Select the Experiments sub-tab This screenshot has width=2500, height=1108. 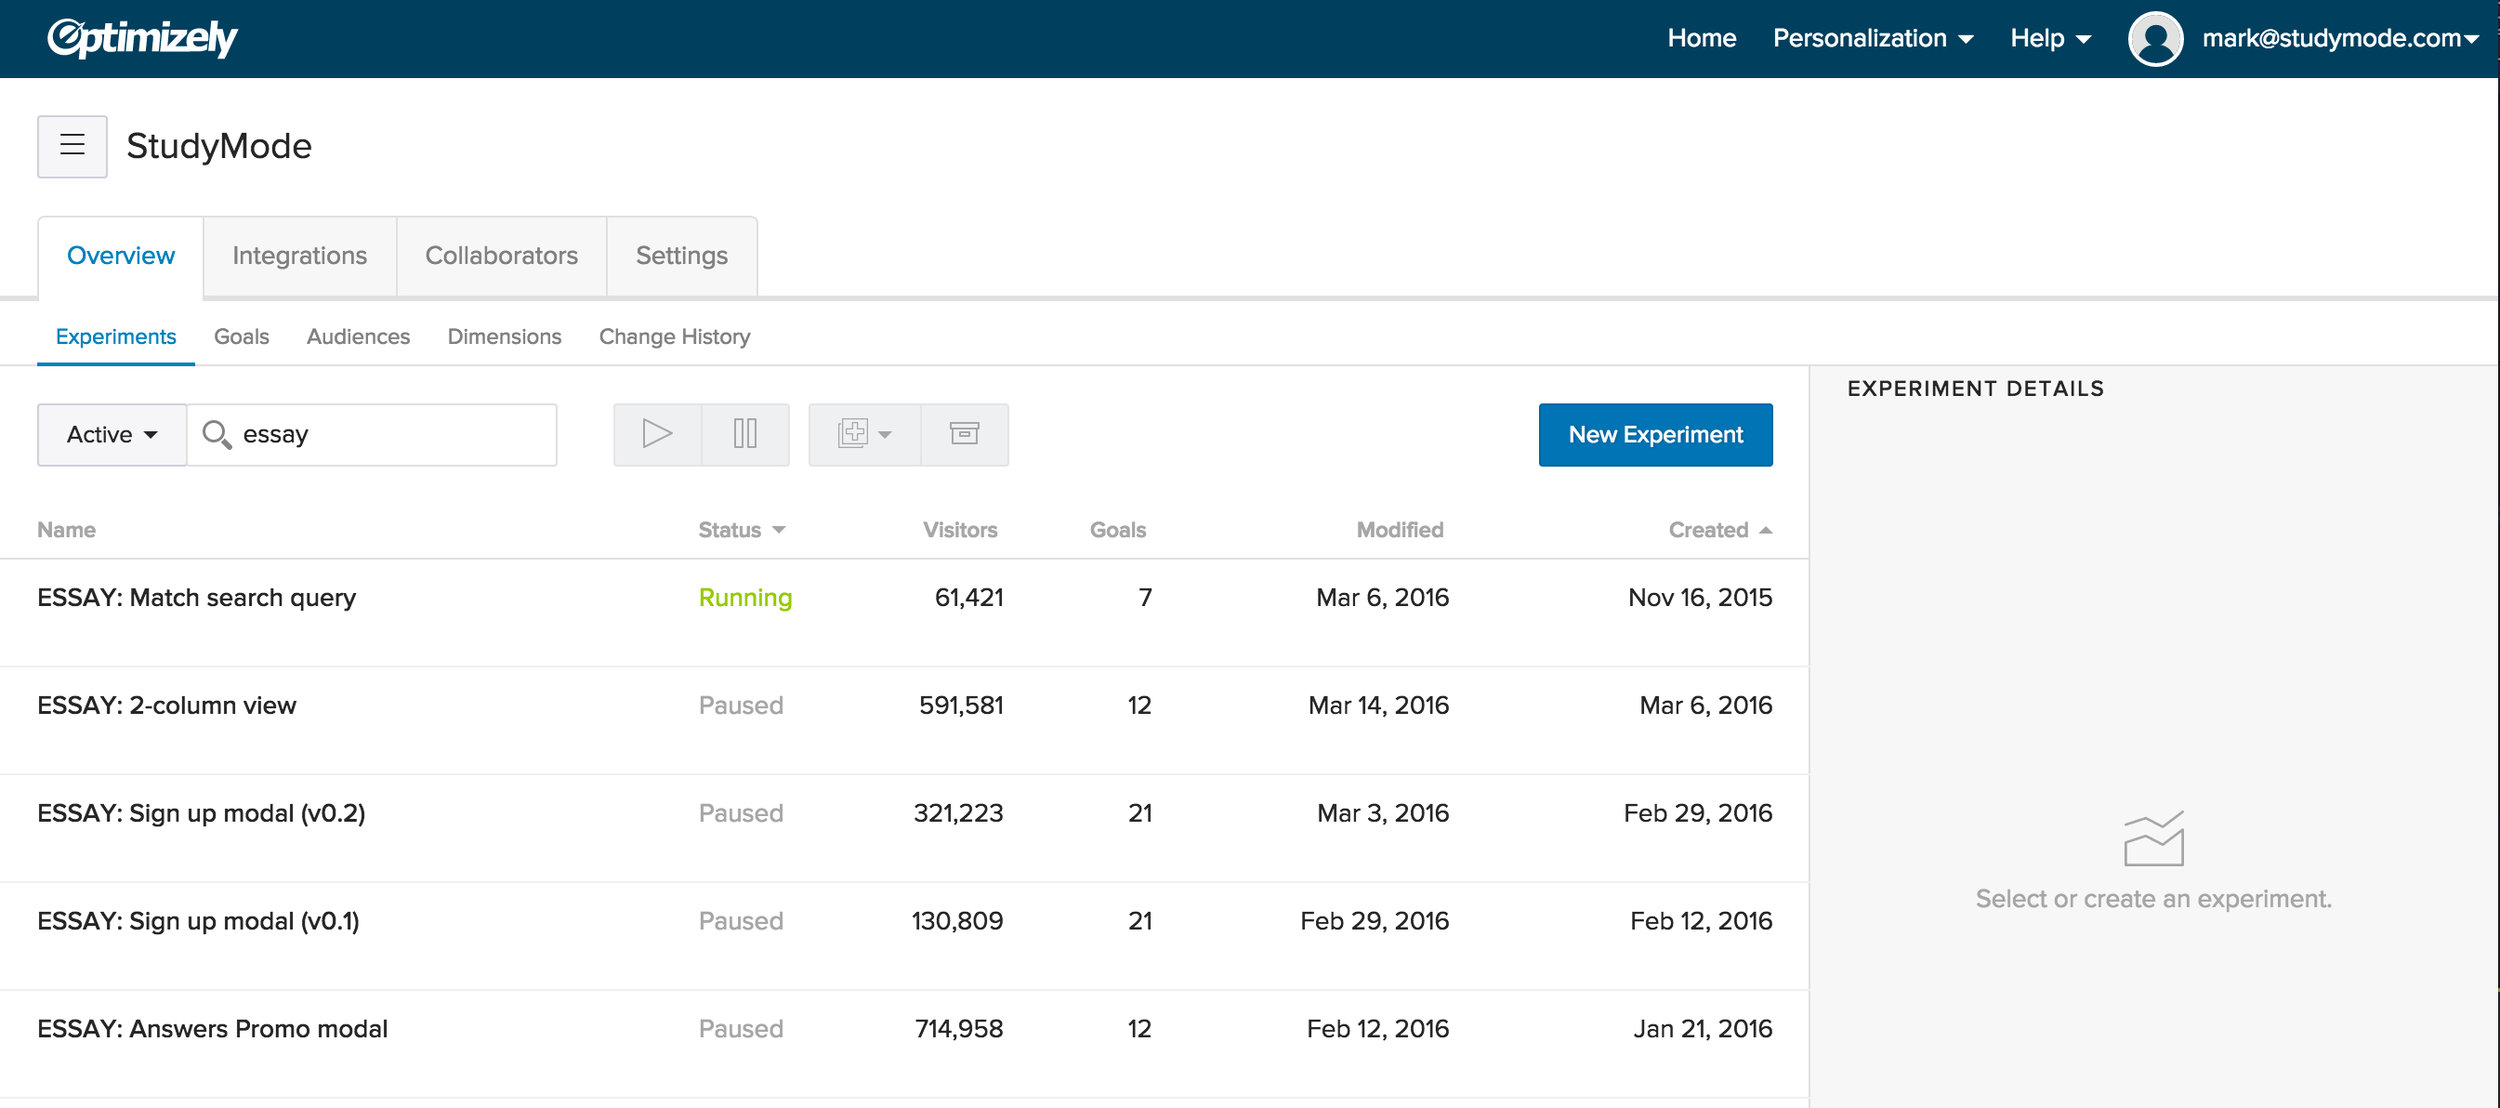[x=116, y=337]
